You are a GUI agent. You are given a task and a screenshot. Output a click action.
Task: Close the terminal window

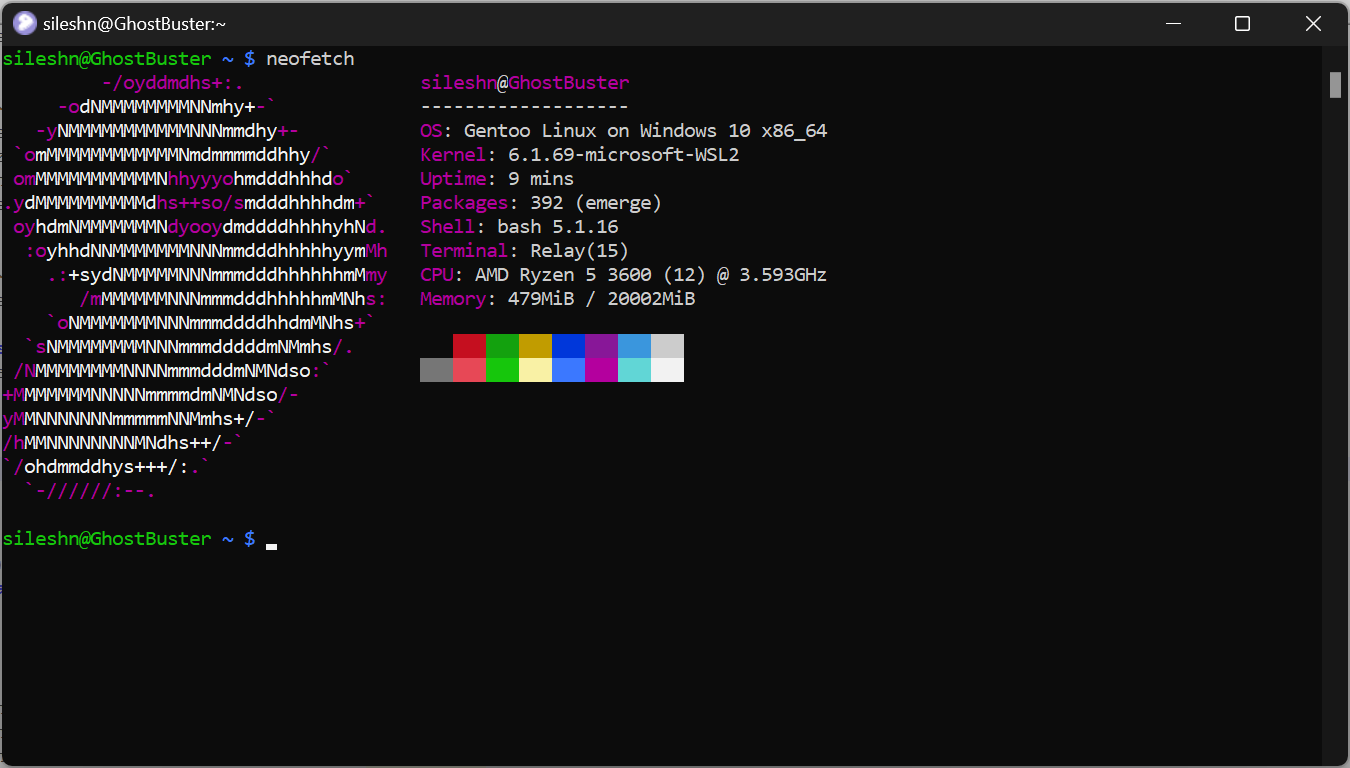[1313, 23]
